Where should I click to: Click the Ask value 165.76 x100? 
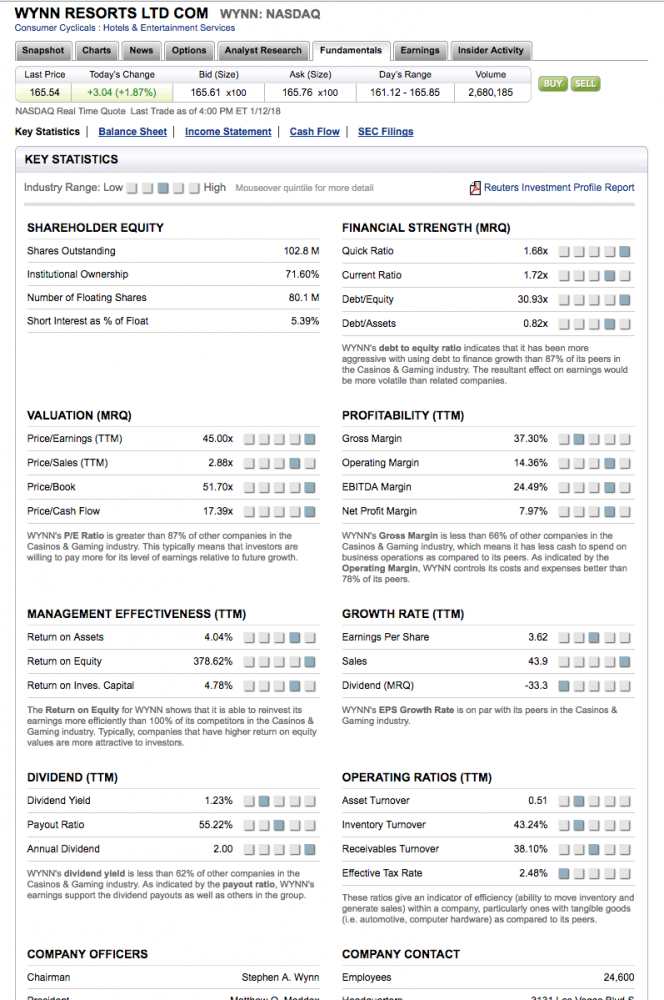(310, 92)
